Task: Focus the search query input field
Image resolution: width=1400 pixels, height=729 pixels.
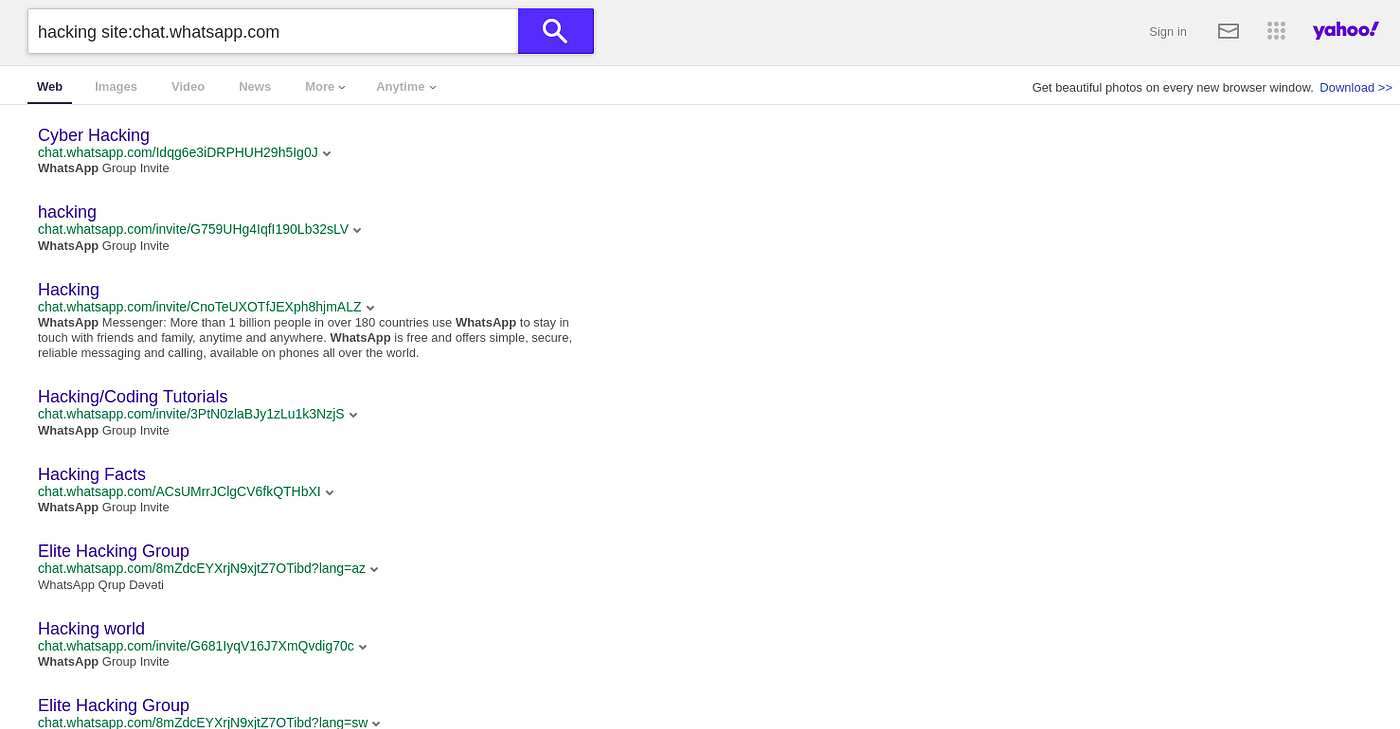Action: pos(272,31)
